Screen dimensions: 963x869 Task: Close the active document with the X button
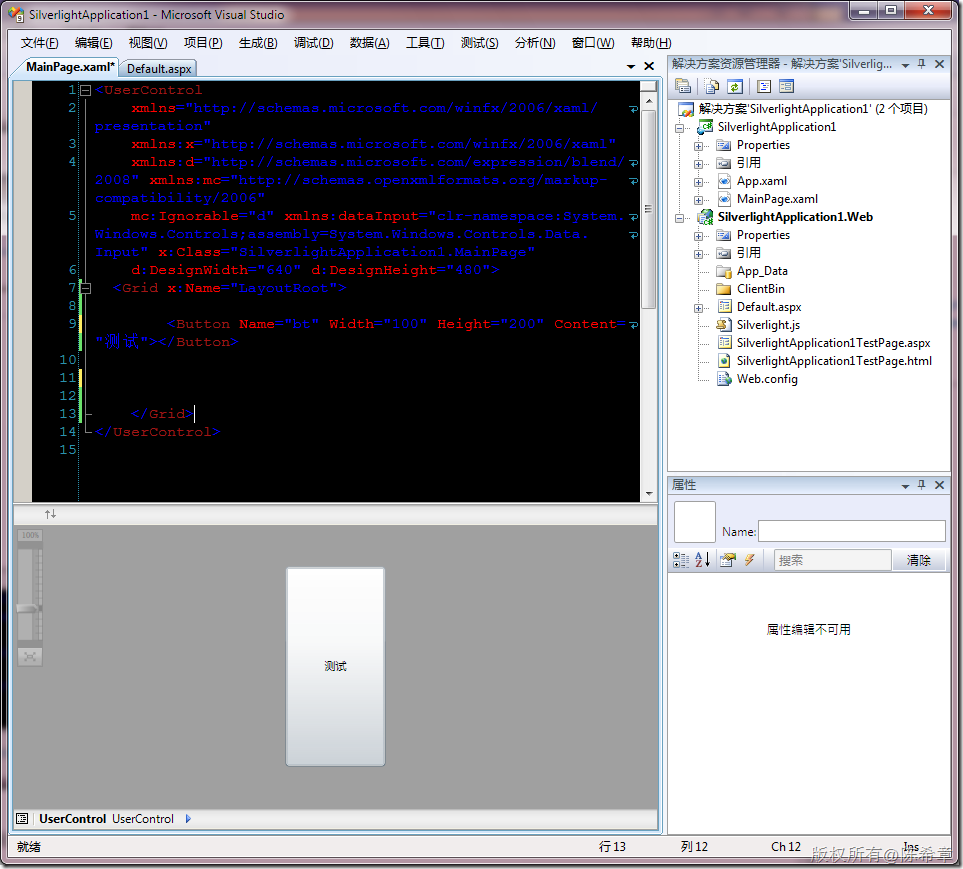pyautogui.click(x=649, y=66)
